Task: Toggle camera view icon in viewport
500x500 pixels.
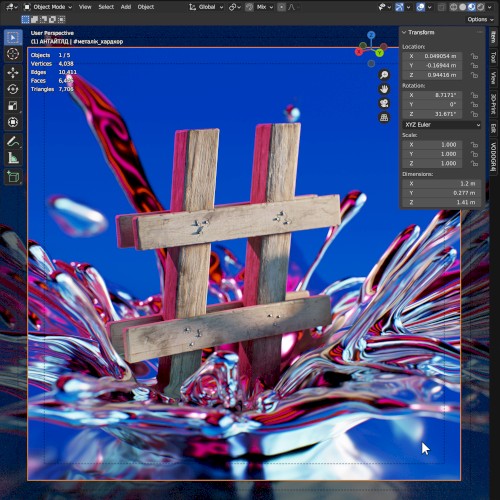Action: click(384, 103)
